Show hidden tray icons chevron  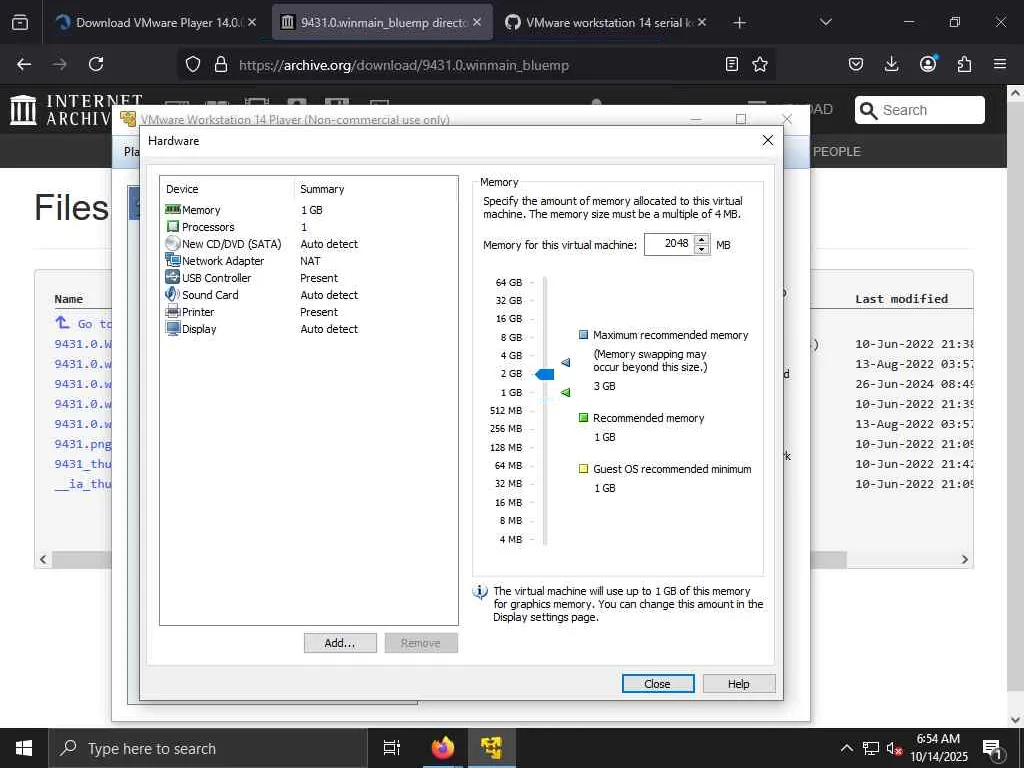click(846, 748)
